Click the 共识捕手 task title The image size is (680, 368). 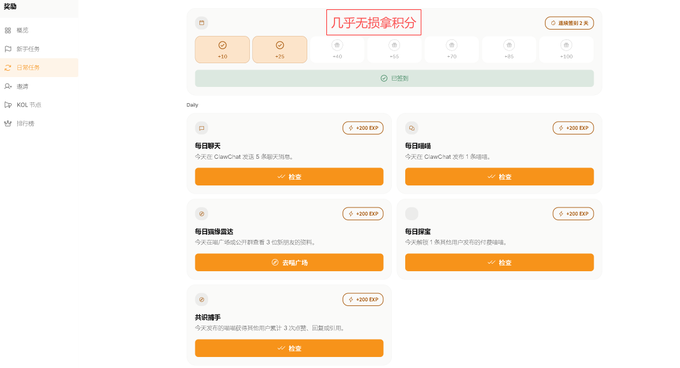pos(208,318)
